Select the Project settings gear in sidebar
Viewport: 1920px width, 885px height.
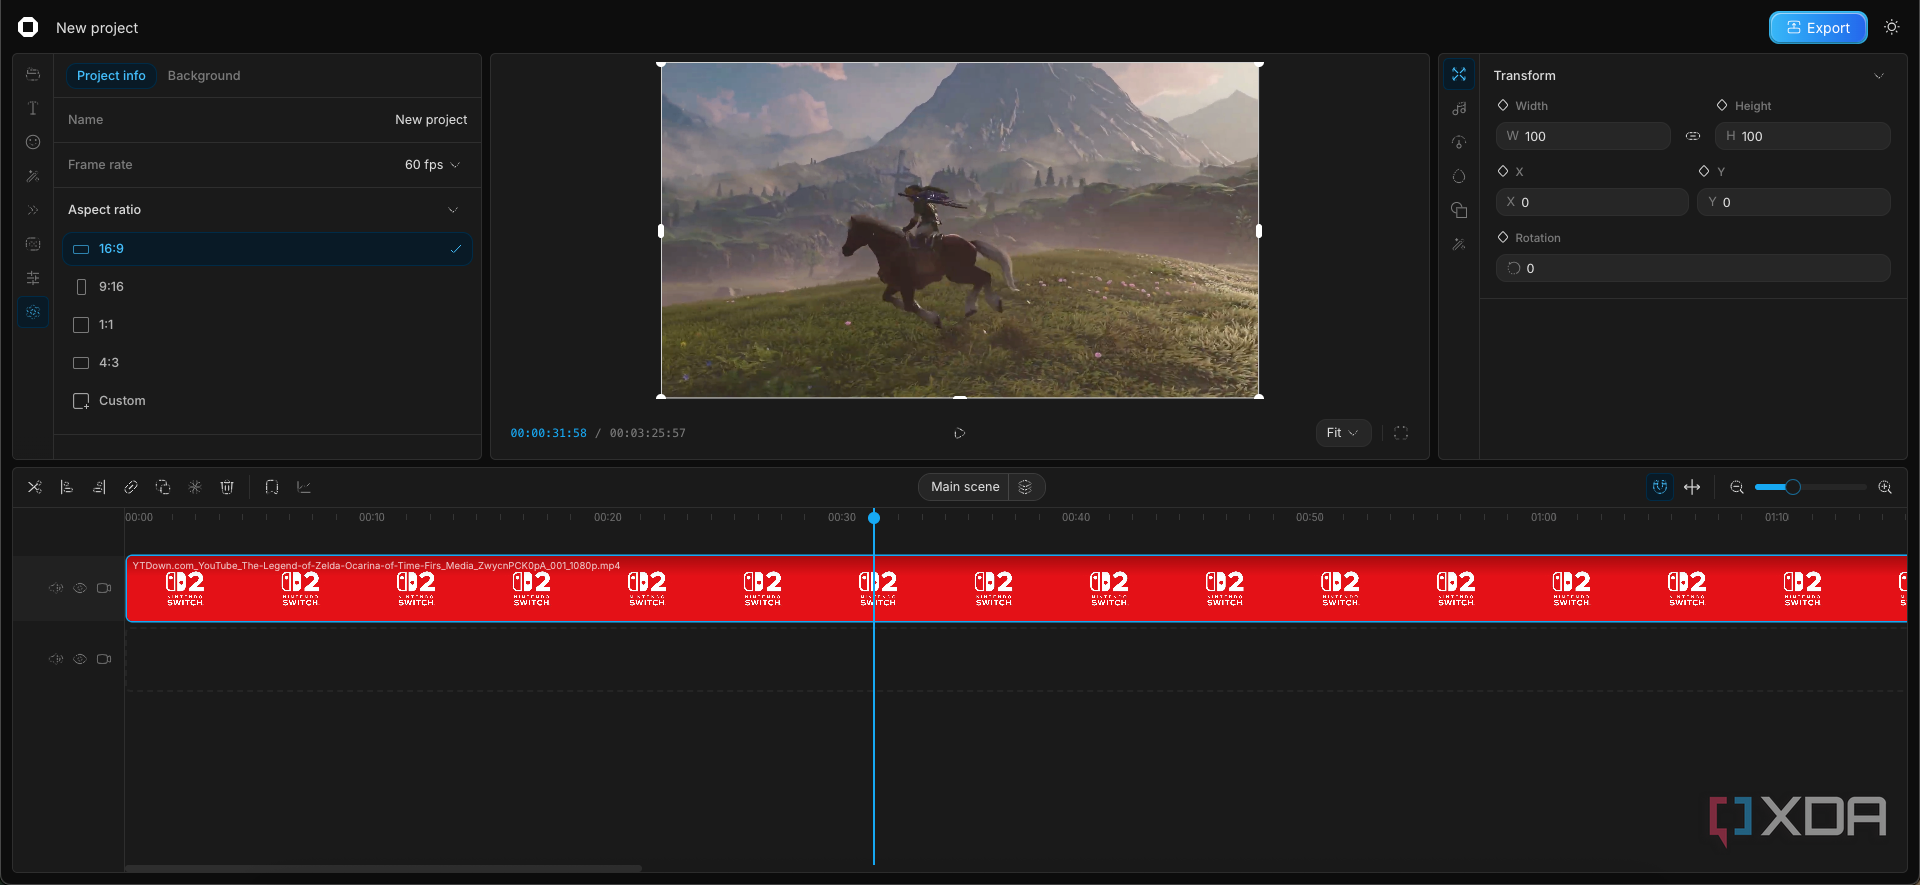pyautogui.click(x=33, y=312)
